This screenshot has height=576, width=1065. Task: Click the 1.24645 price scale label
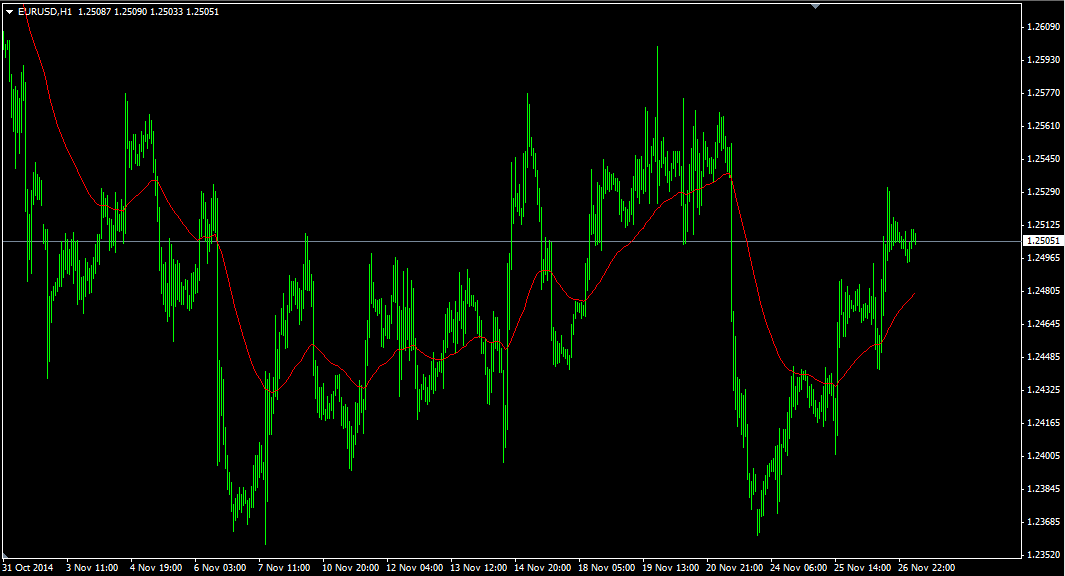pyautogui.click(x=1043, y=323)
